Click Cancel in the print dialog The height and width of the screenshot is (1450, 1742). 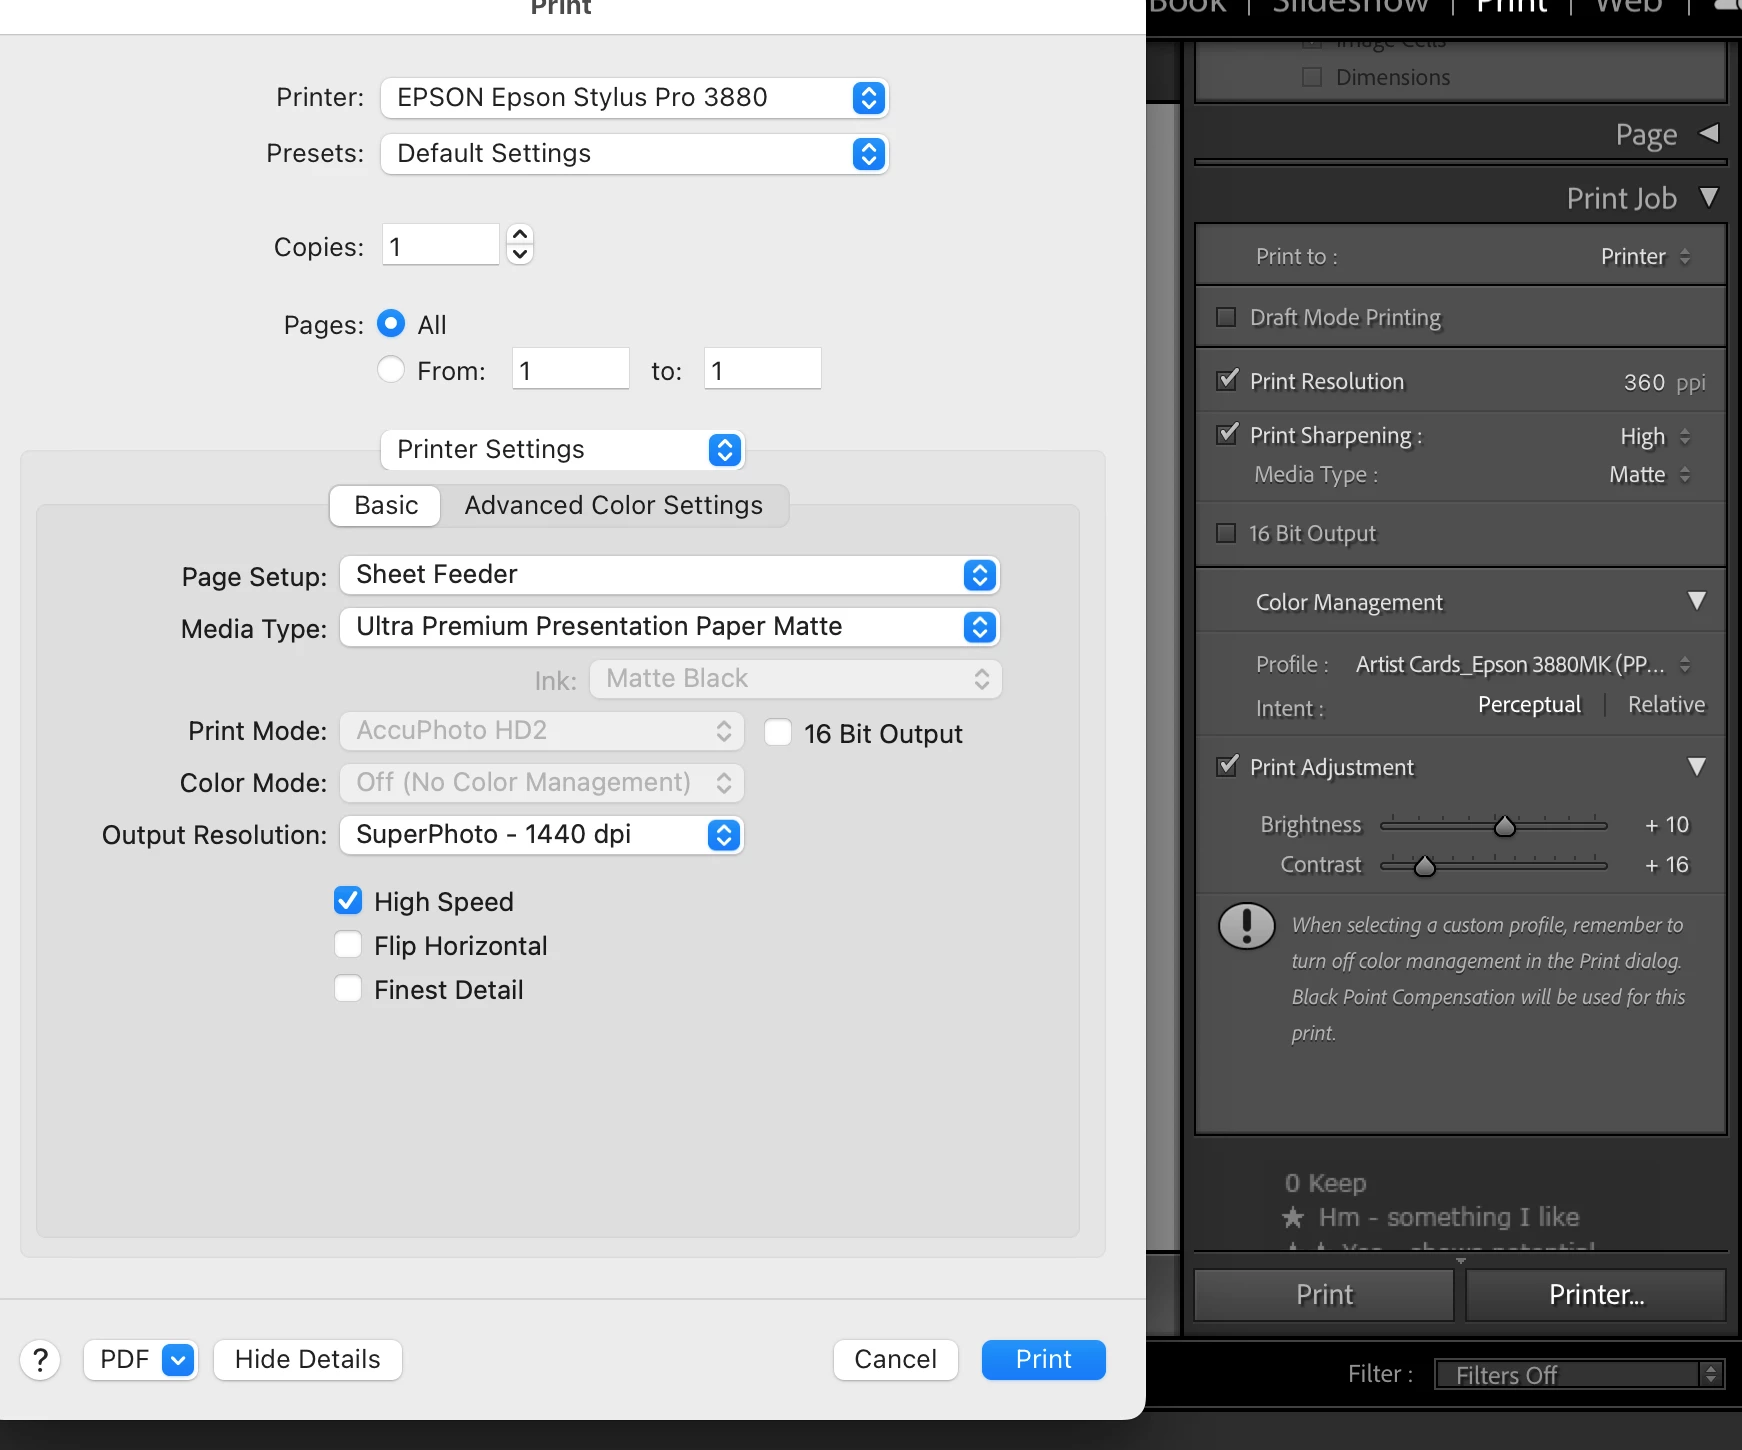coord(896,1360)
